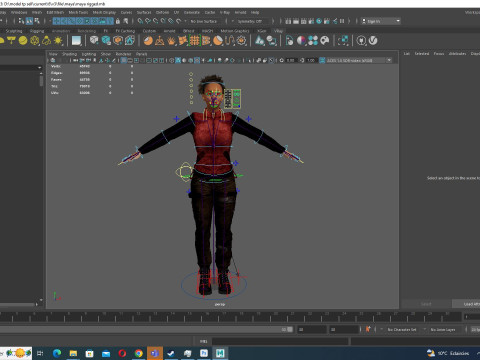Click the teal four-spheres material shelf icon
The height and width of the screenshot is (360, 480).
pyautogui.click(x=313, y=41)
